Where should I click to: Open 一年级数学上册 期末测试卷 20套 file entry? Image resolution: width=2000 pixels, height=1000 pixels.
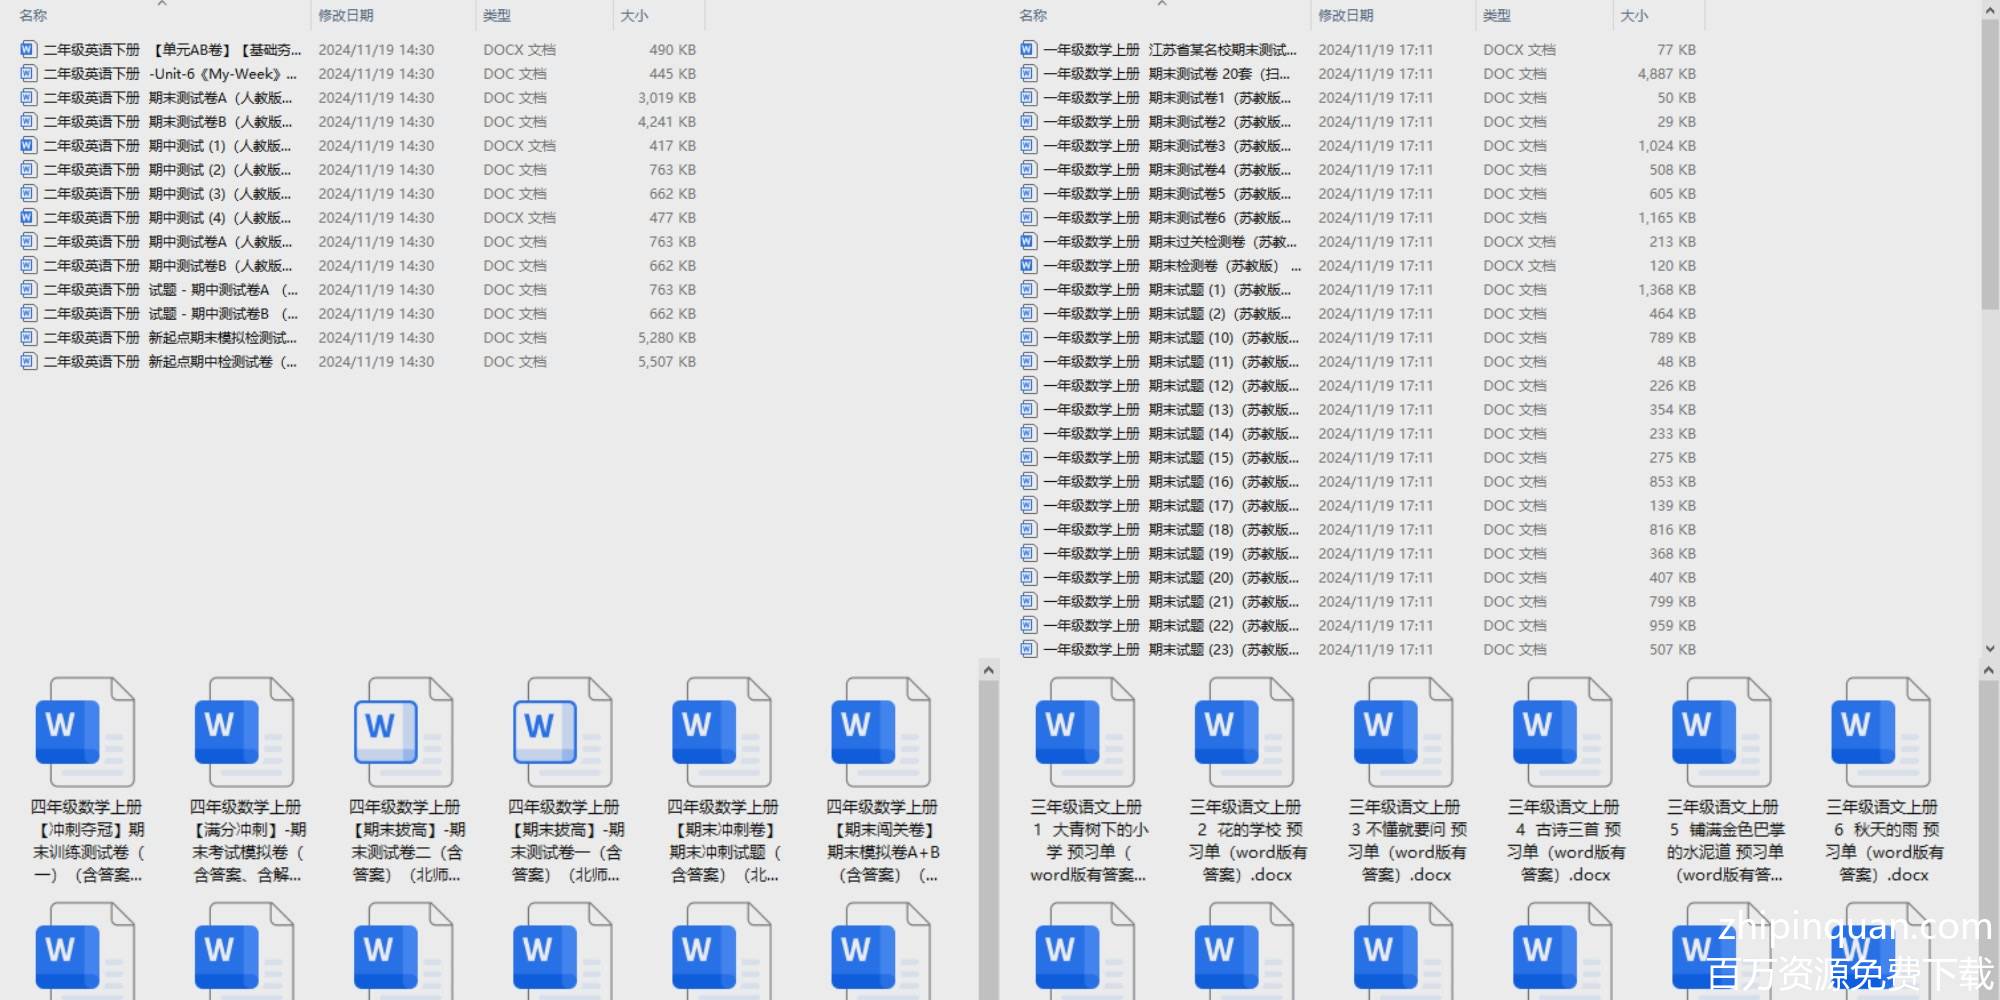point(1170,74)
